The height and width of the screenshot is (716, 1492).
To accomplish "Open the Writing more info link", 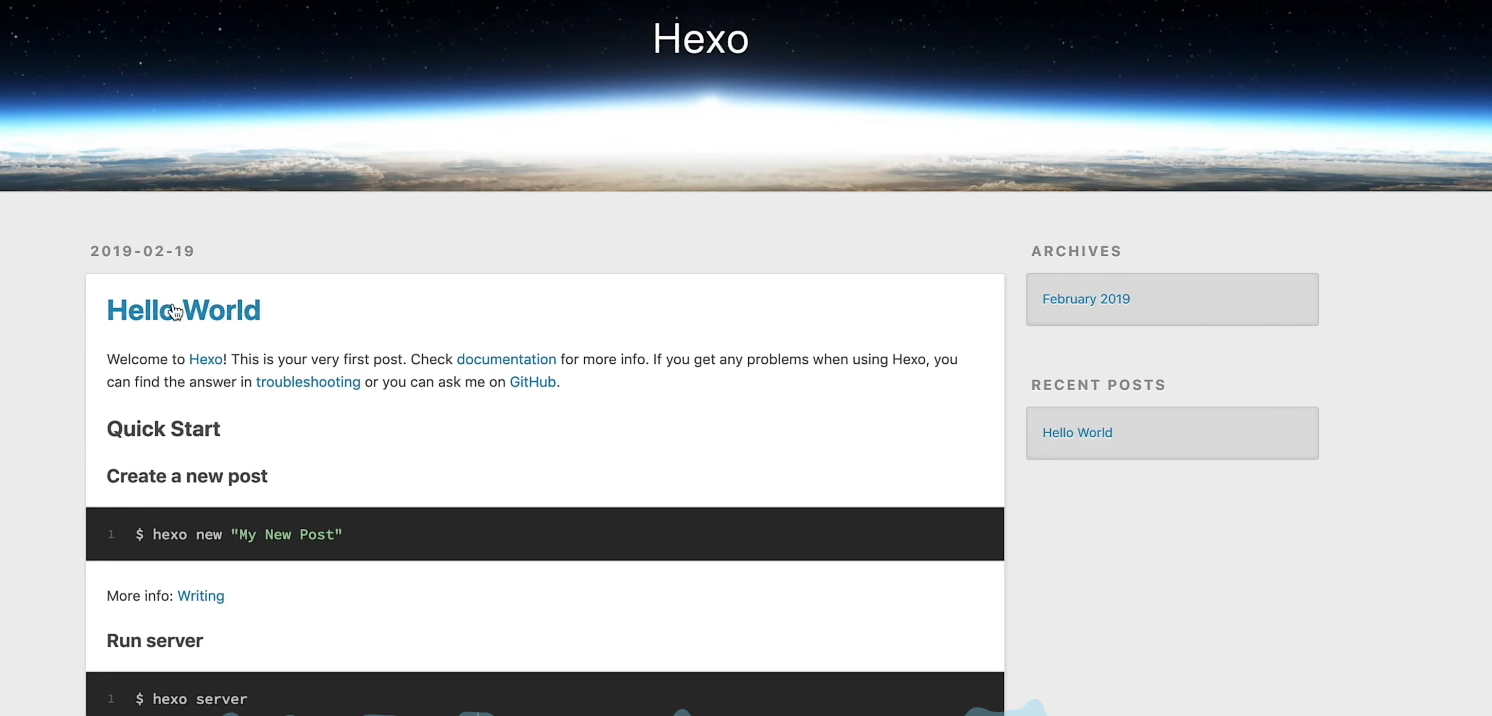I will point(200,596).
